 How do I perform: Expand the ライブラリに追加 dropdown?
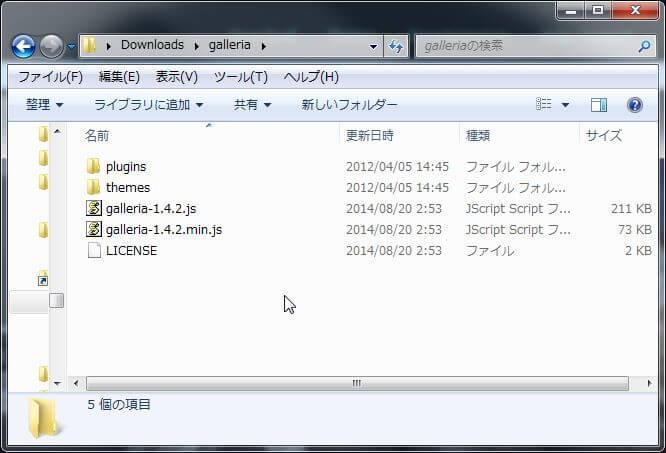click(x=148, y=105)
